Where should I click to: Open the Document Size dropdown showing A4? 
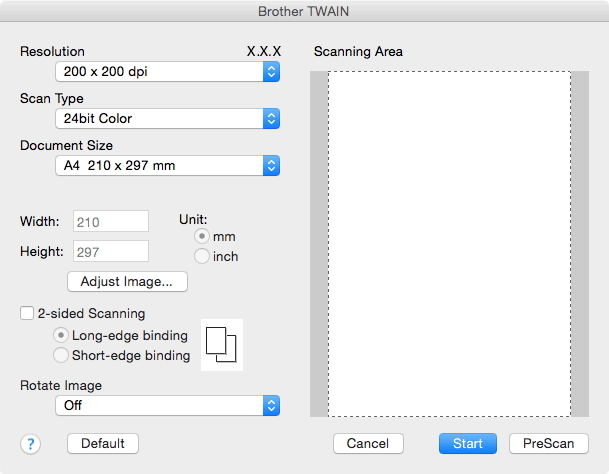point(167,166)
